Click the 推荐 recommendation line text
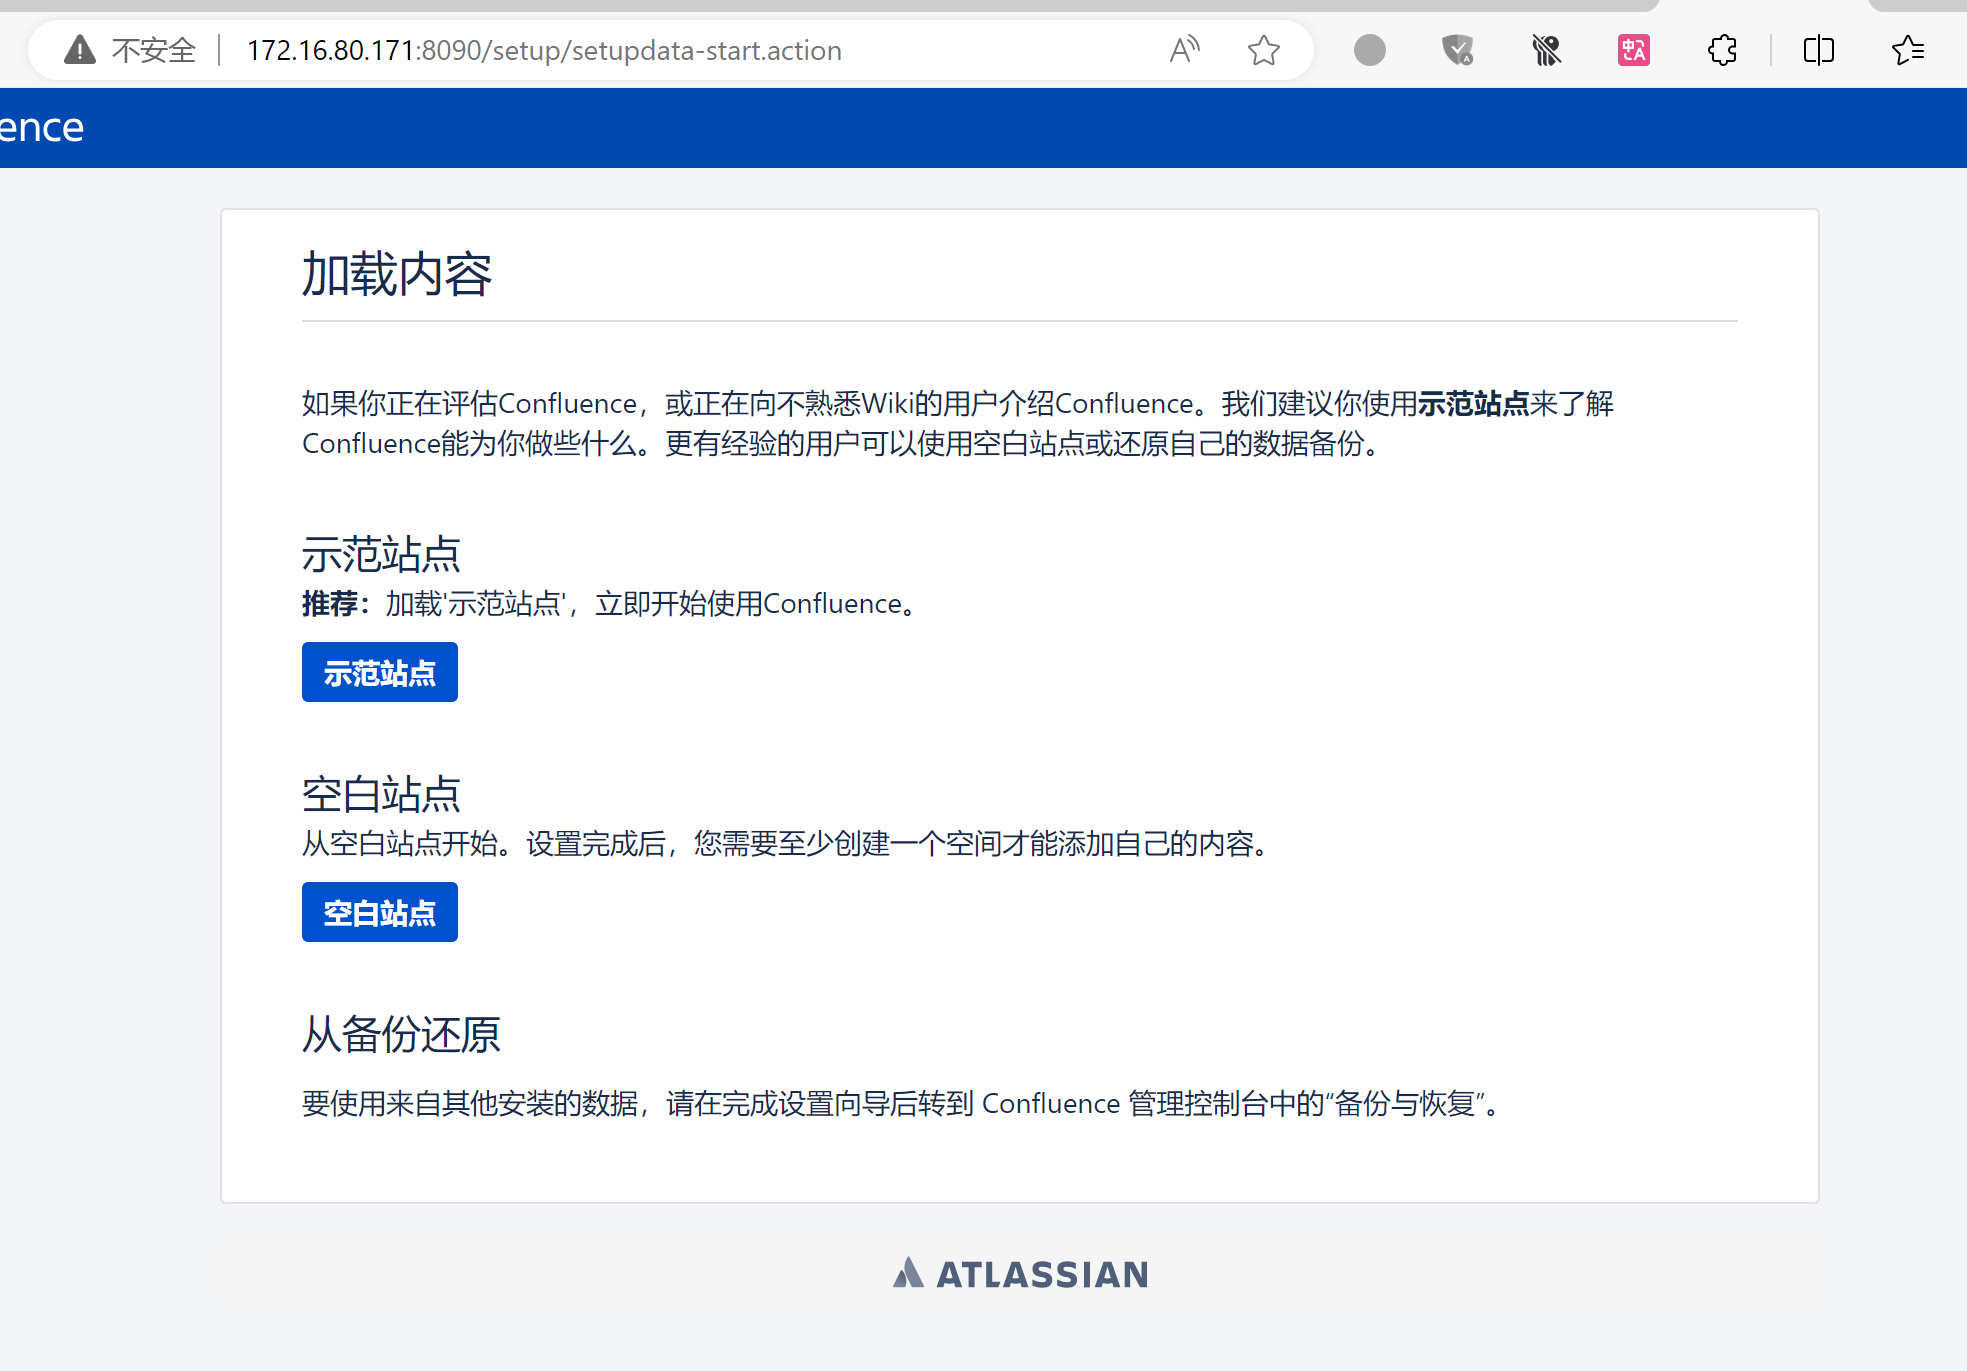Image resolution: width=1967 pixels, height=1371 pixels. point(610,603)
